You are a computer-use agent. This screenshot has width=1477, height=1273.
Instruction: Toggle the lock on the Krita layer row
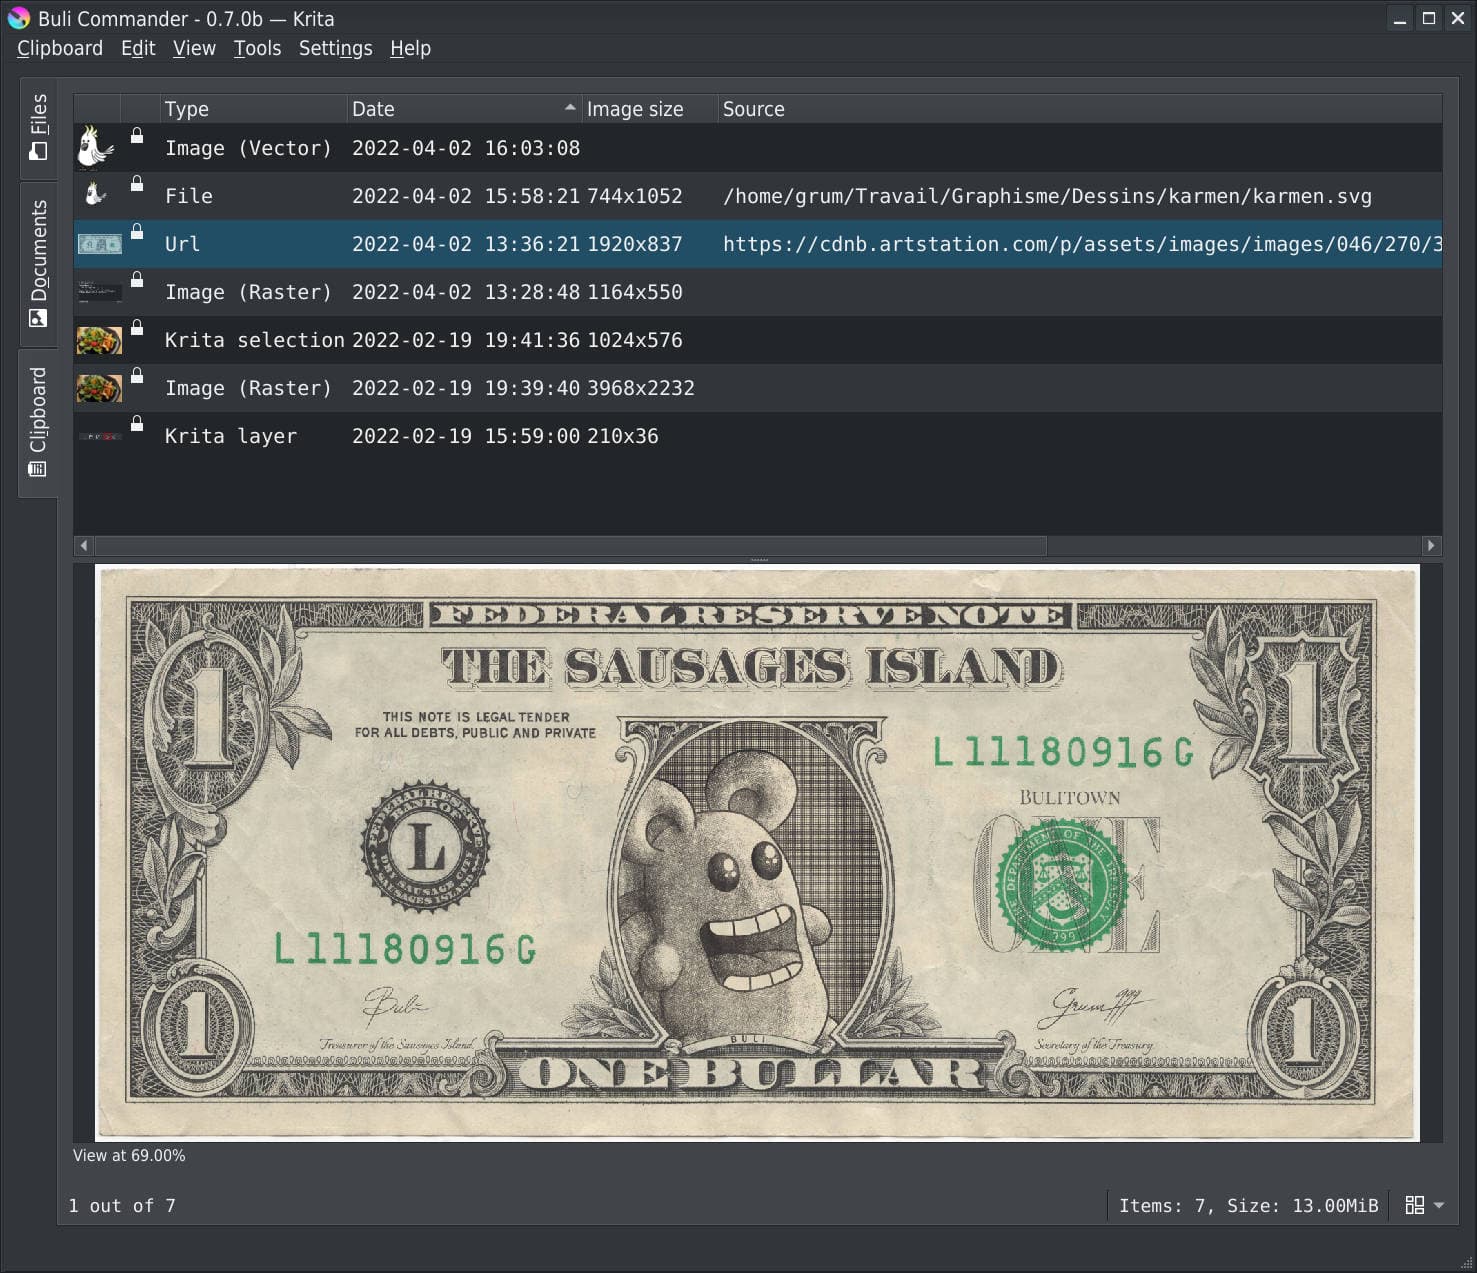pos(137,423)
